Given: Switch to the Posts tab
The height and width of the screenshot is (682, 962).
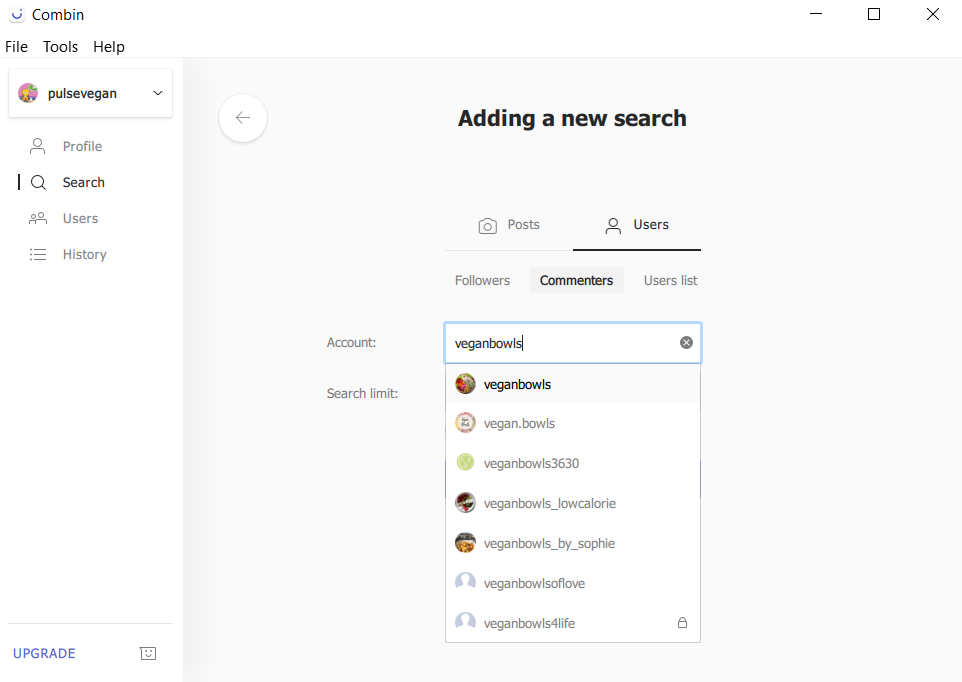Looking at the screenshot, I should pyautogui.click(x=509, y=225).
